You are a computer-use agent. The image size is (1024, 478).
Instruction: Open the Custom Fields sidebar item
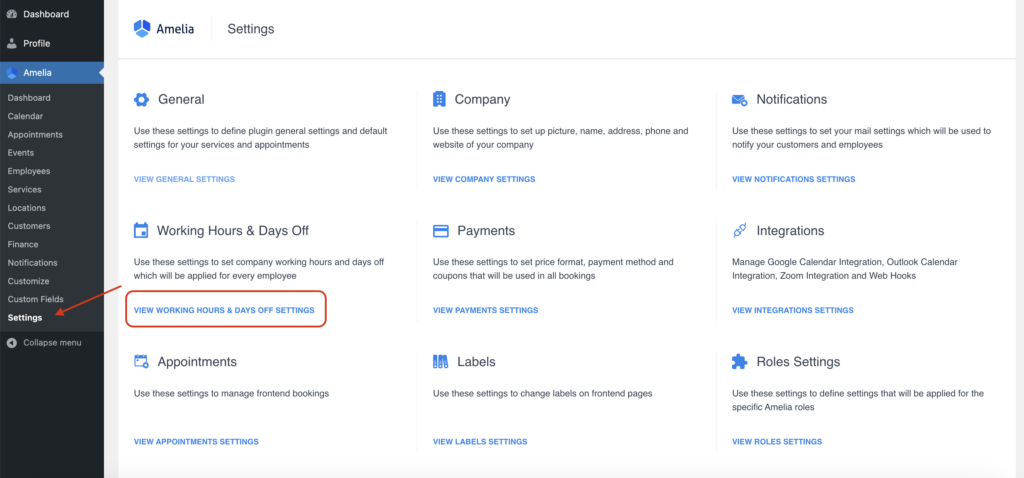pos(35,299)
